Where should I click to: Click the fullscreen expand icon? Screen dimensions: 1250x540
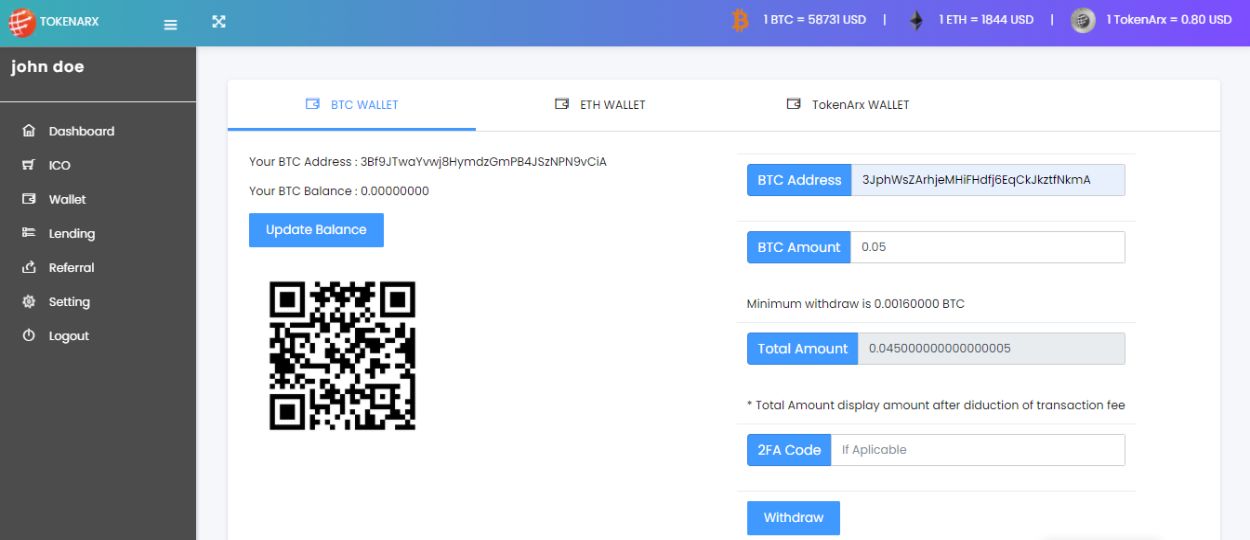219,21
